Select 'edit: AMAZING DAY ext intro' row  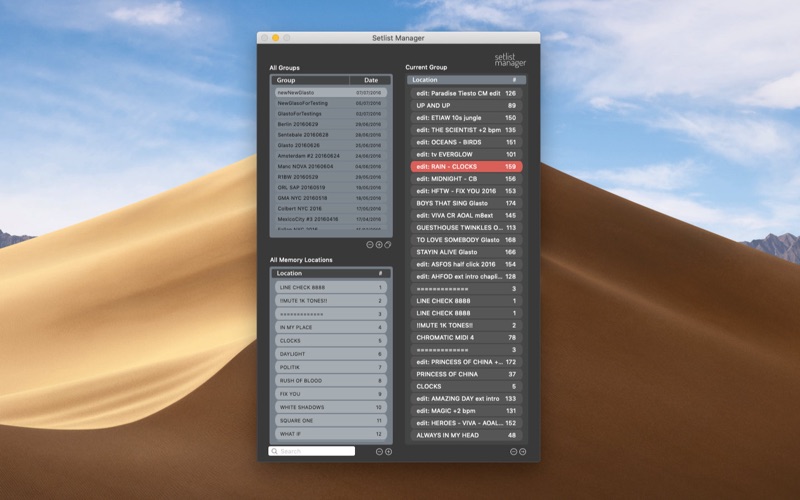coord(466,399)
